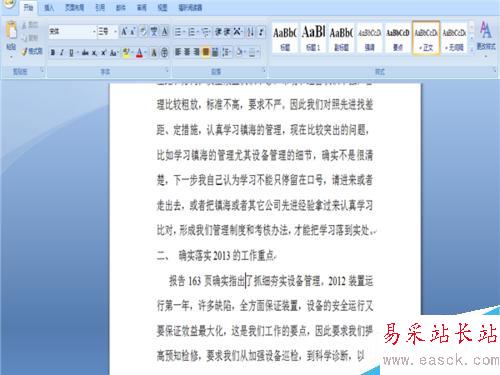Image resolution: width=500 pixels, height=375 pixels.
Task: Open the References (引用) tab
Action: [x=100, y=7]
